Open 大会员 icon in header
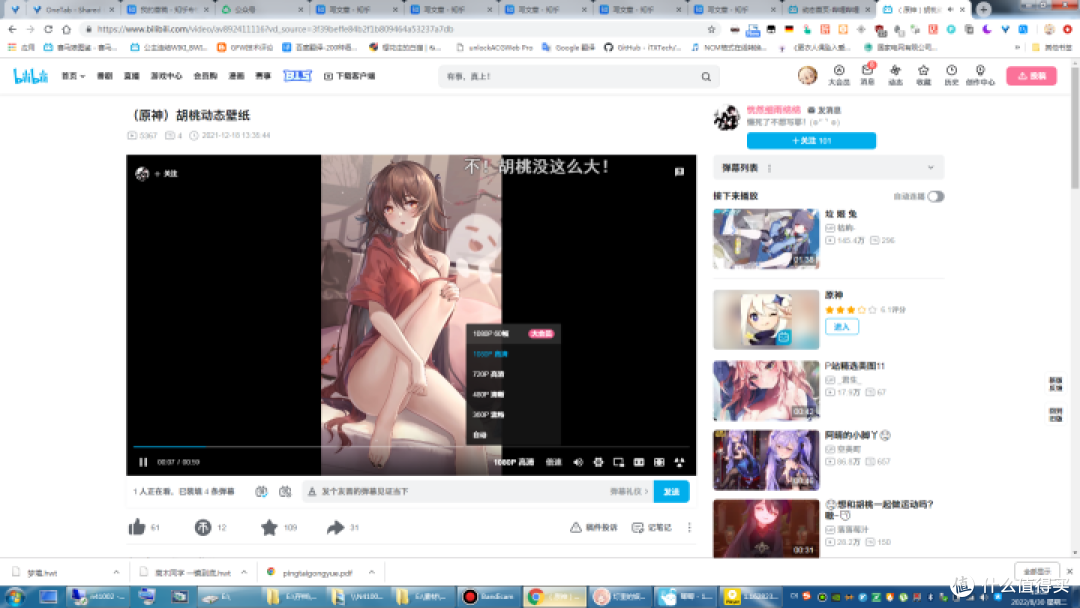 [x=838, y=74]
